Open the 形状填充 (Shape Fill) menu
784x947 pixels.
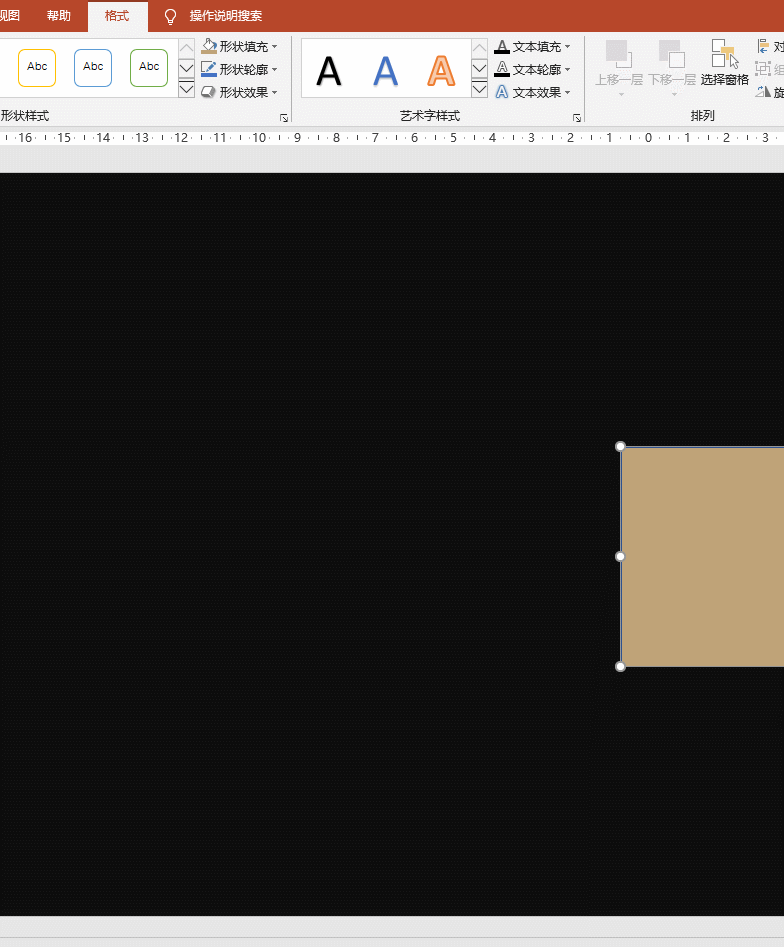click(x=239, y=46)
